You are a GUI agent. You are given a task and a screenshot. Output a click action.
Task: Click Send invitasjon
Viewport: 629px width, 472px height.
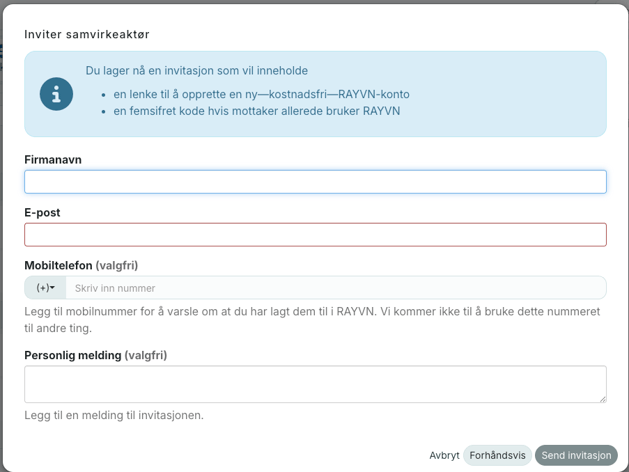click(x=576, y=455)
